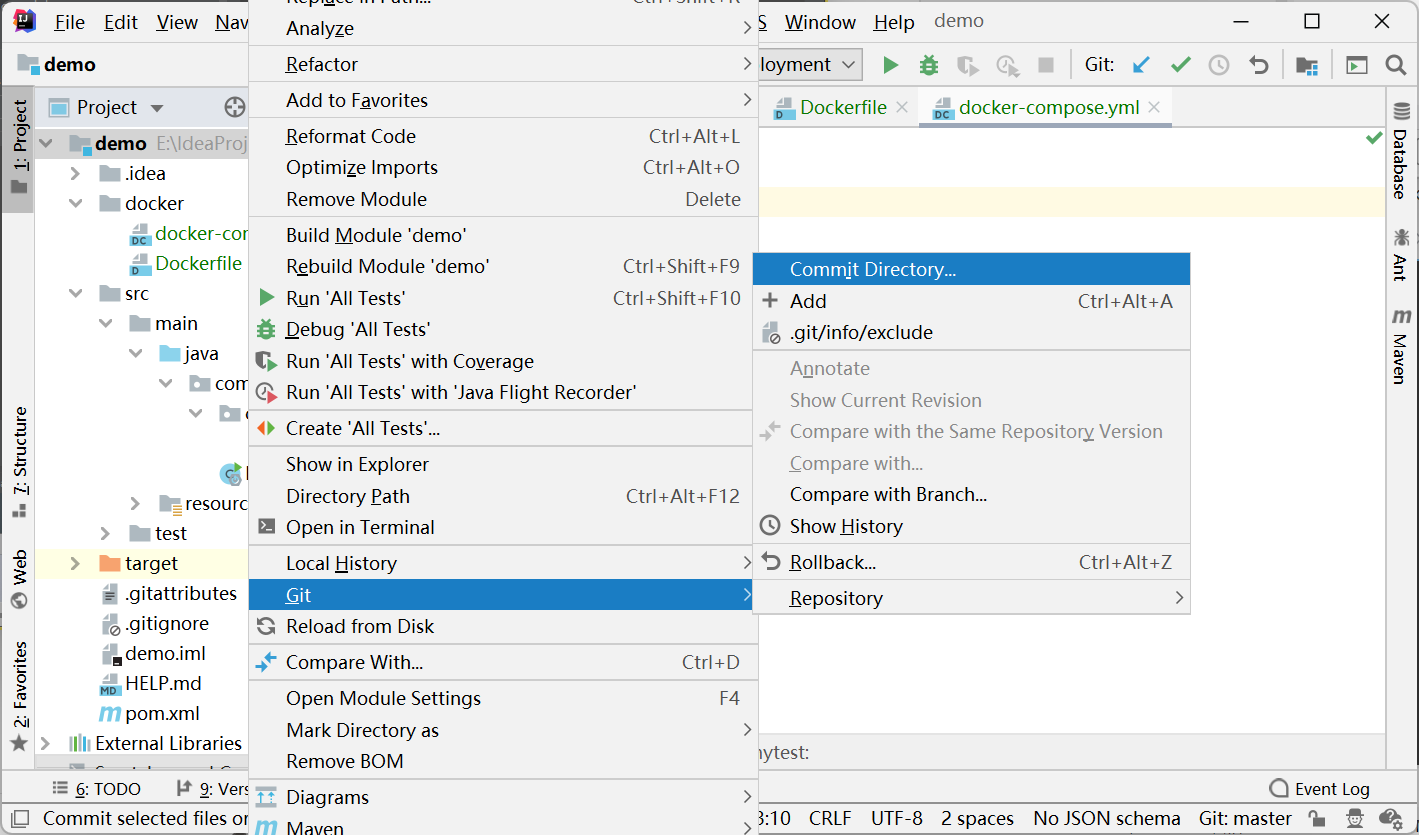Screen dimensions: 1419x835
Task: Close the Dockerfile editor tab
Action: (902, 107)
